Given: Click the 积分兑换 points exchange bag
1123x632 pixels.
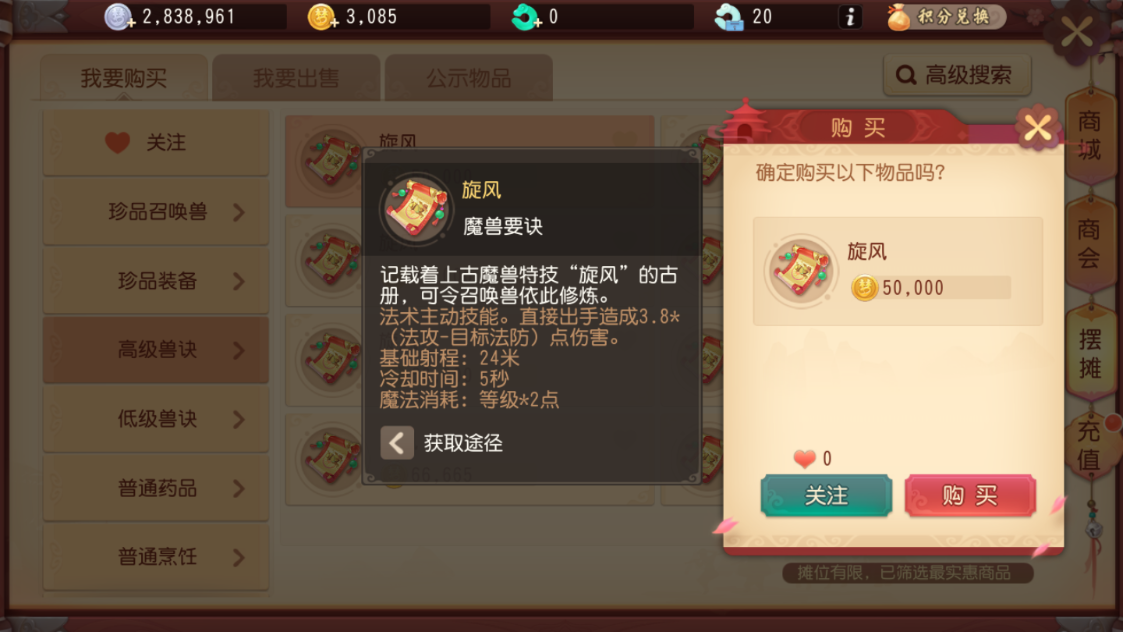Looking at the screenshot, I should point(945,16).
